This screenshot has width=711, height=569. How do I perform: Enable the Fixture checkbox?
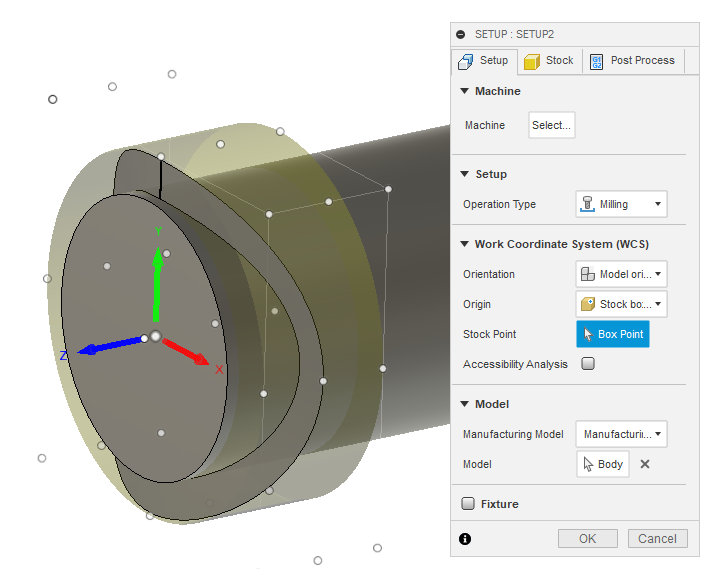click(468, 504)
